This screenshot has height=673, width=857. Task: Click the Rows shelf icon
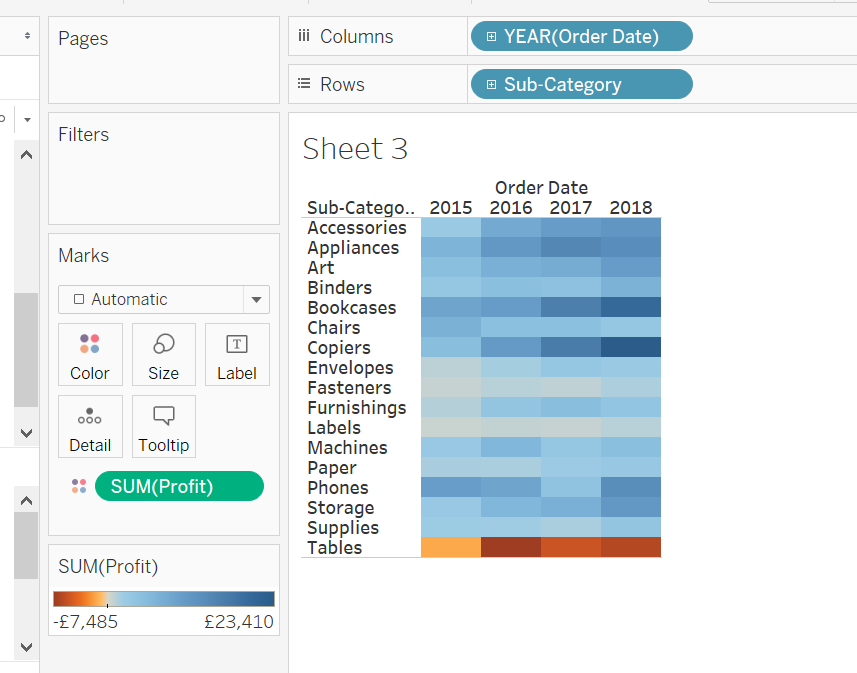[x=304, y=84]
